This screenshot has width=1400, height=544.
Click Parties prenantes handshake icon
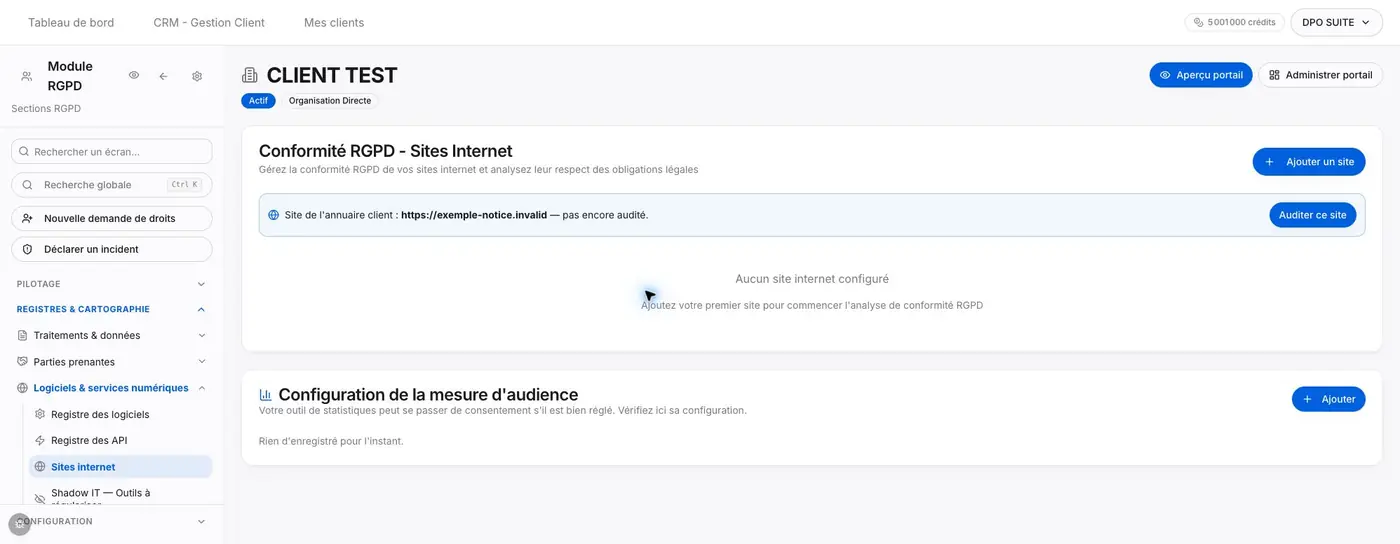[x=23, y=362]
